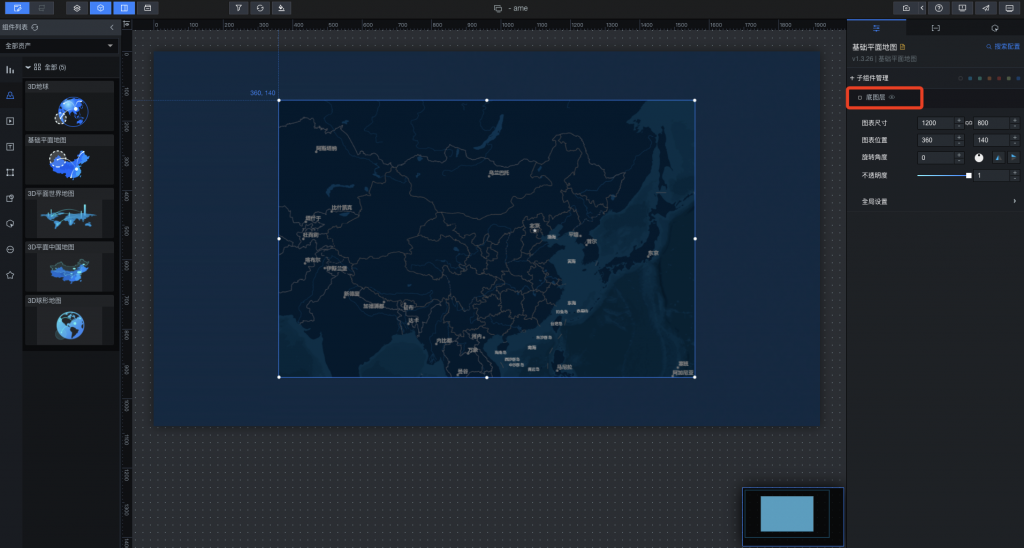Screen dimensions: 1024x548
Task: Click the rotation angle dial knob
Action: (x=979, y=157)
